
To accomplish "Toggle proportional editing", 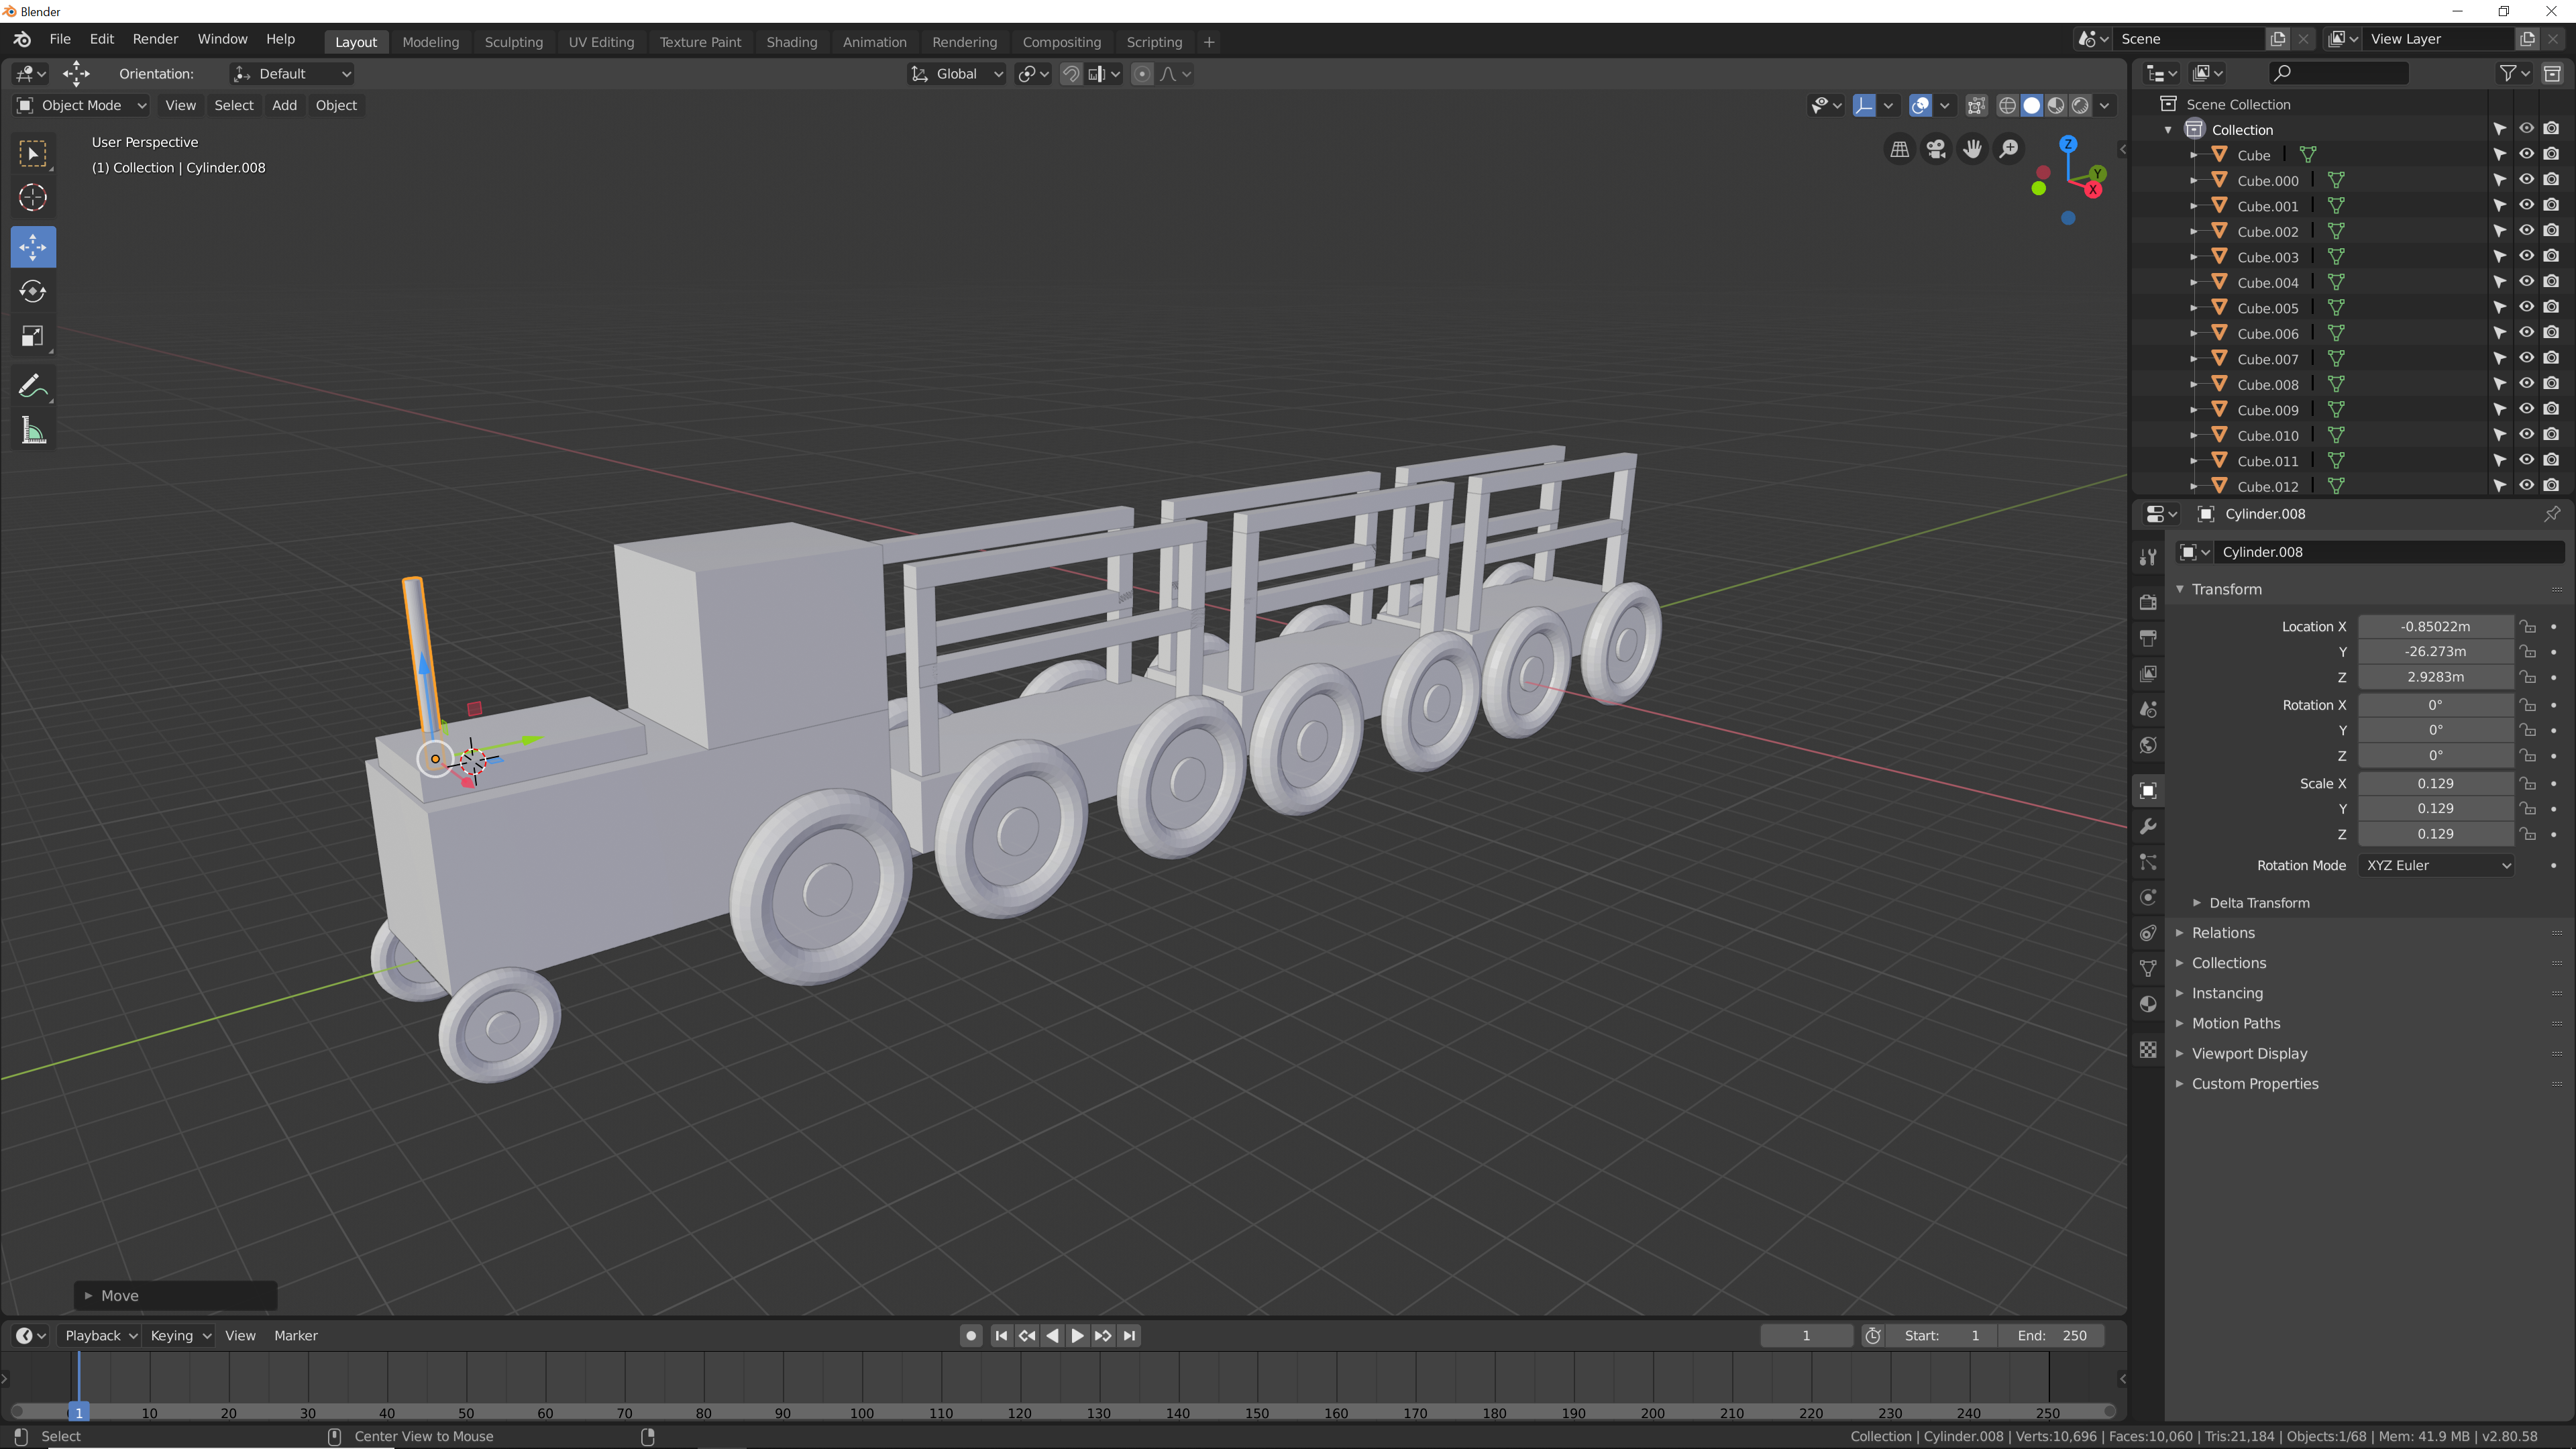I will (x=1142, y=74).
